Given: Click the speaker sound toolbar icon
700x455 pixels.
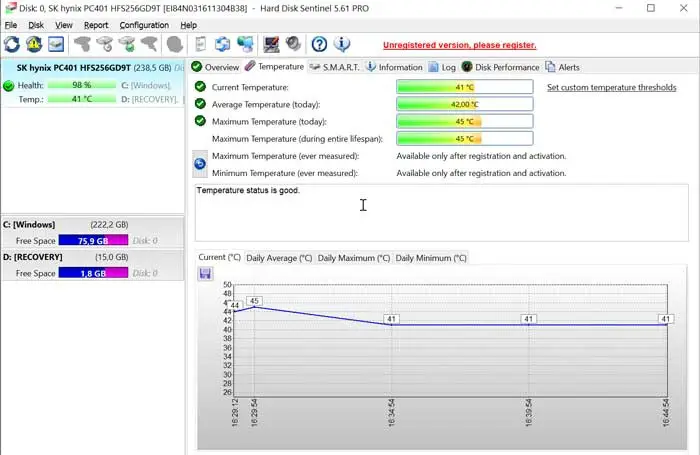Looking at the screenshot, I should click(293, 44).
